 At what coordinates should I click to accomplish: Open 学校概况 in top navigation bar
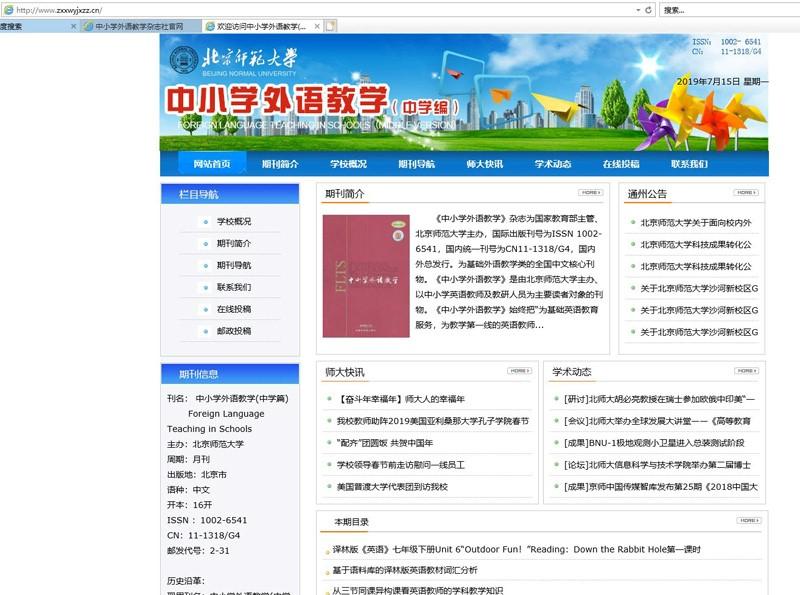pyautogui.click(x=348, y=164)
